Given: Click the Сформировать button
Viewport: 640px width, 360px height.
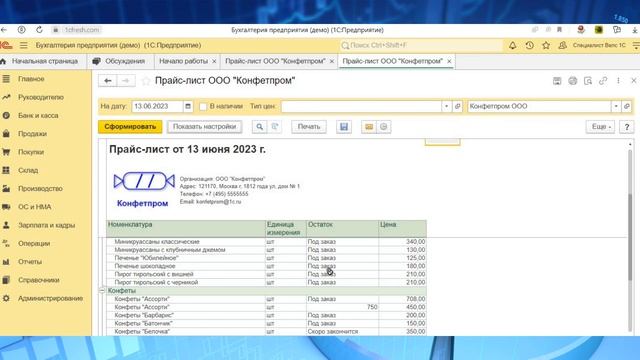Looking at the screenshot, I should pos(130,127).
